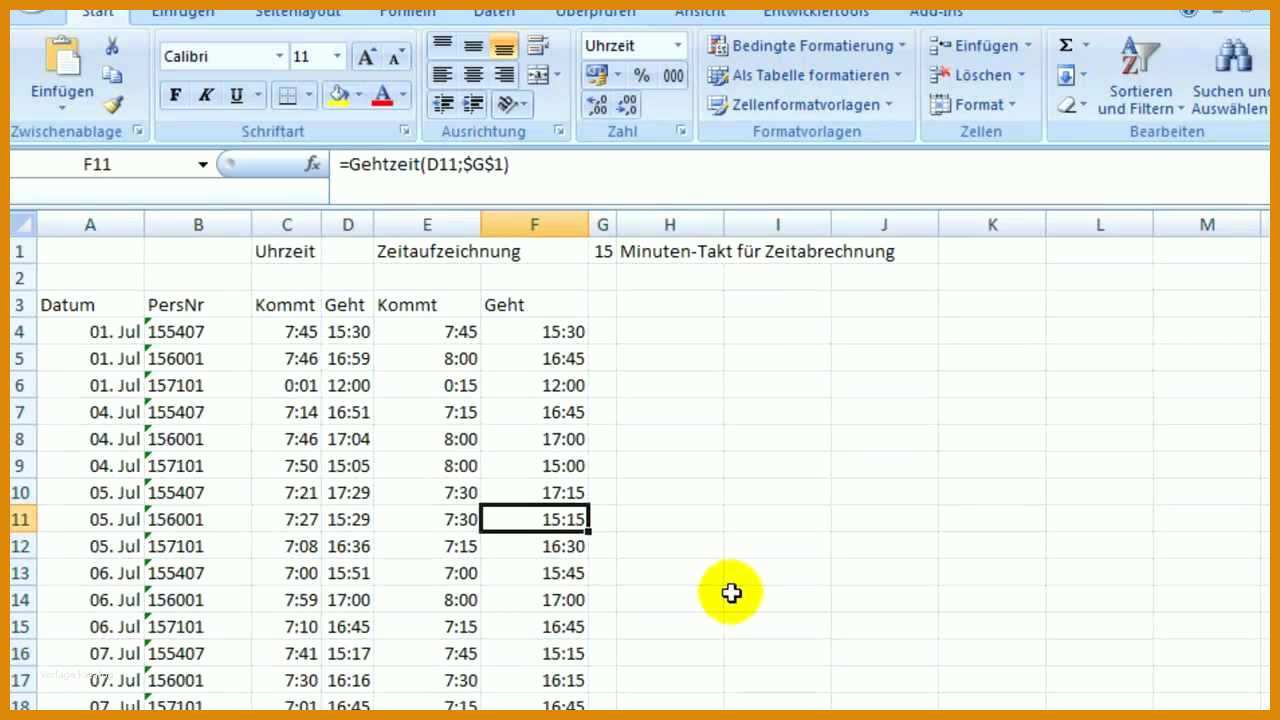Open font color dropdown arrow
The image size is (1280, 720).
pos(404,96)
